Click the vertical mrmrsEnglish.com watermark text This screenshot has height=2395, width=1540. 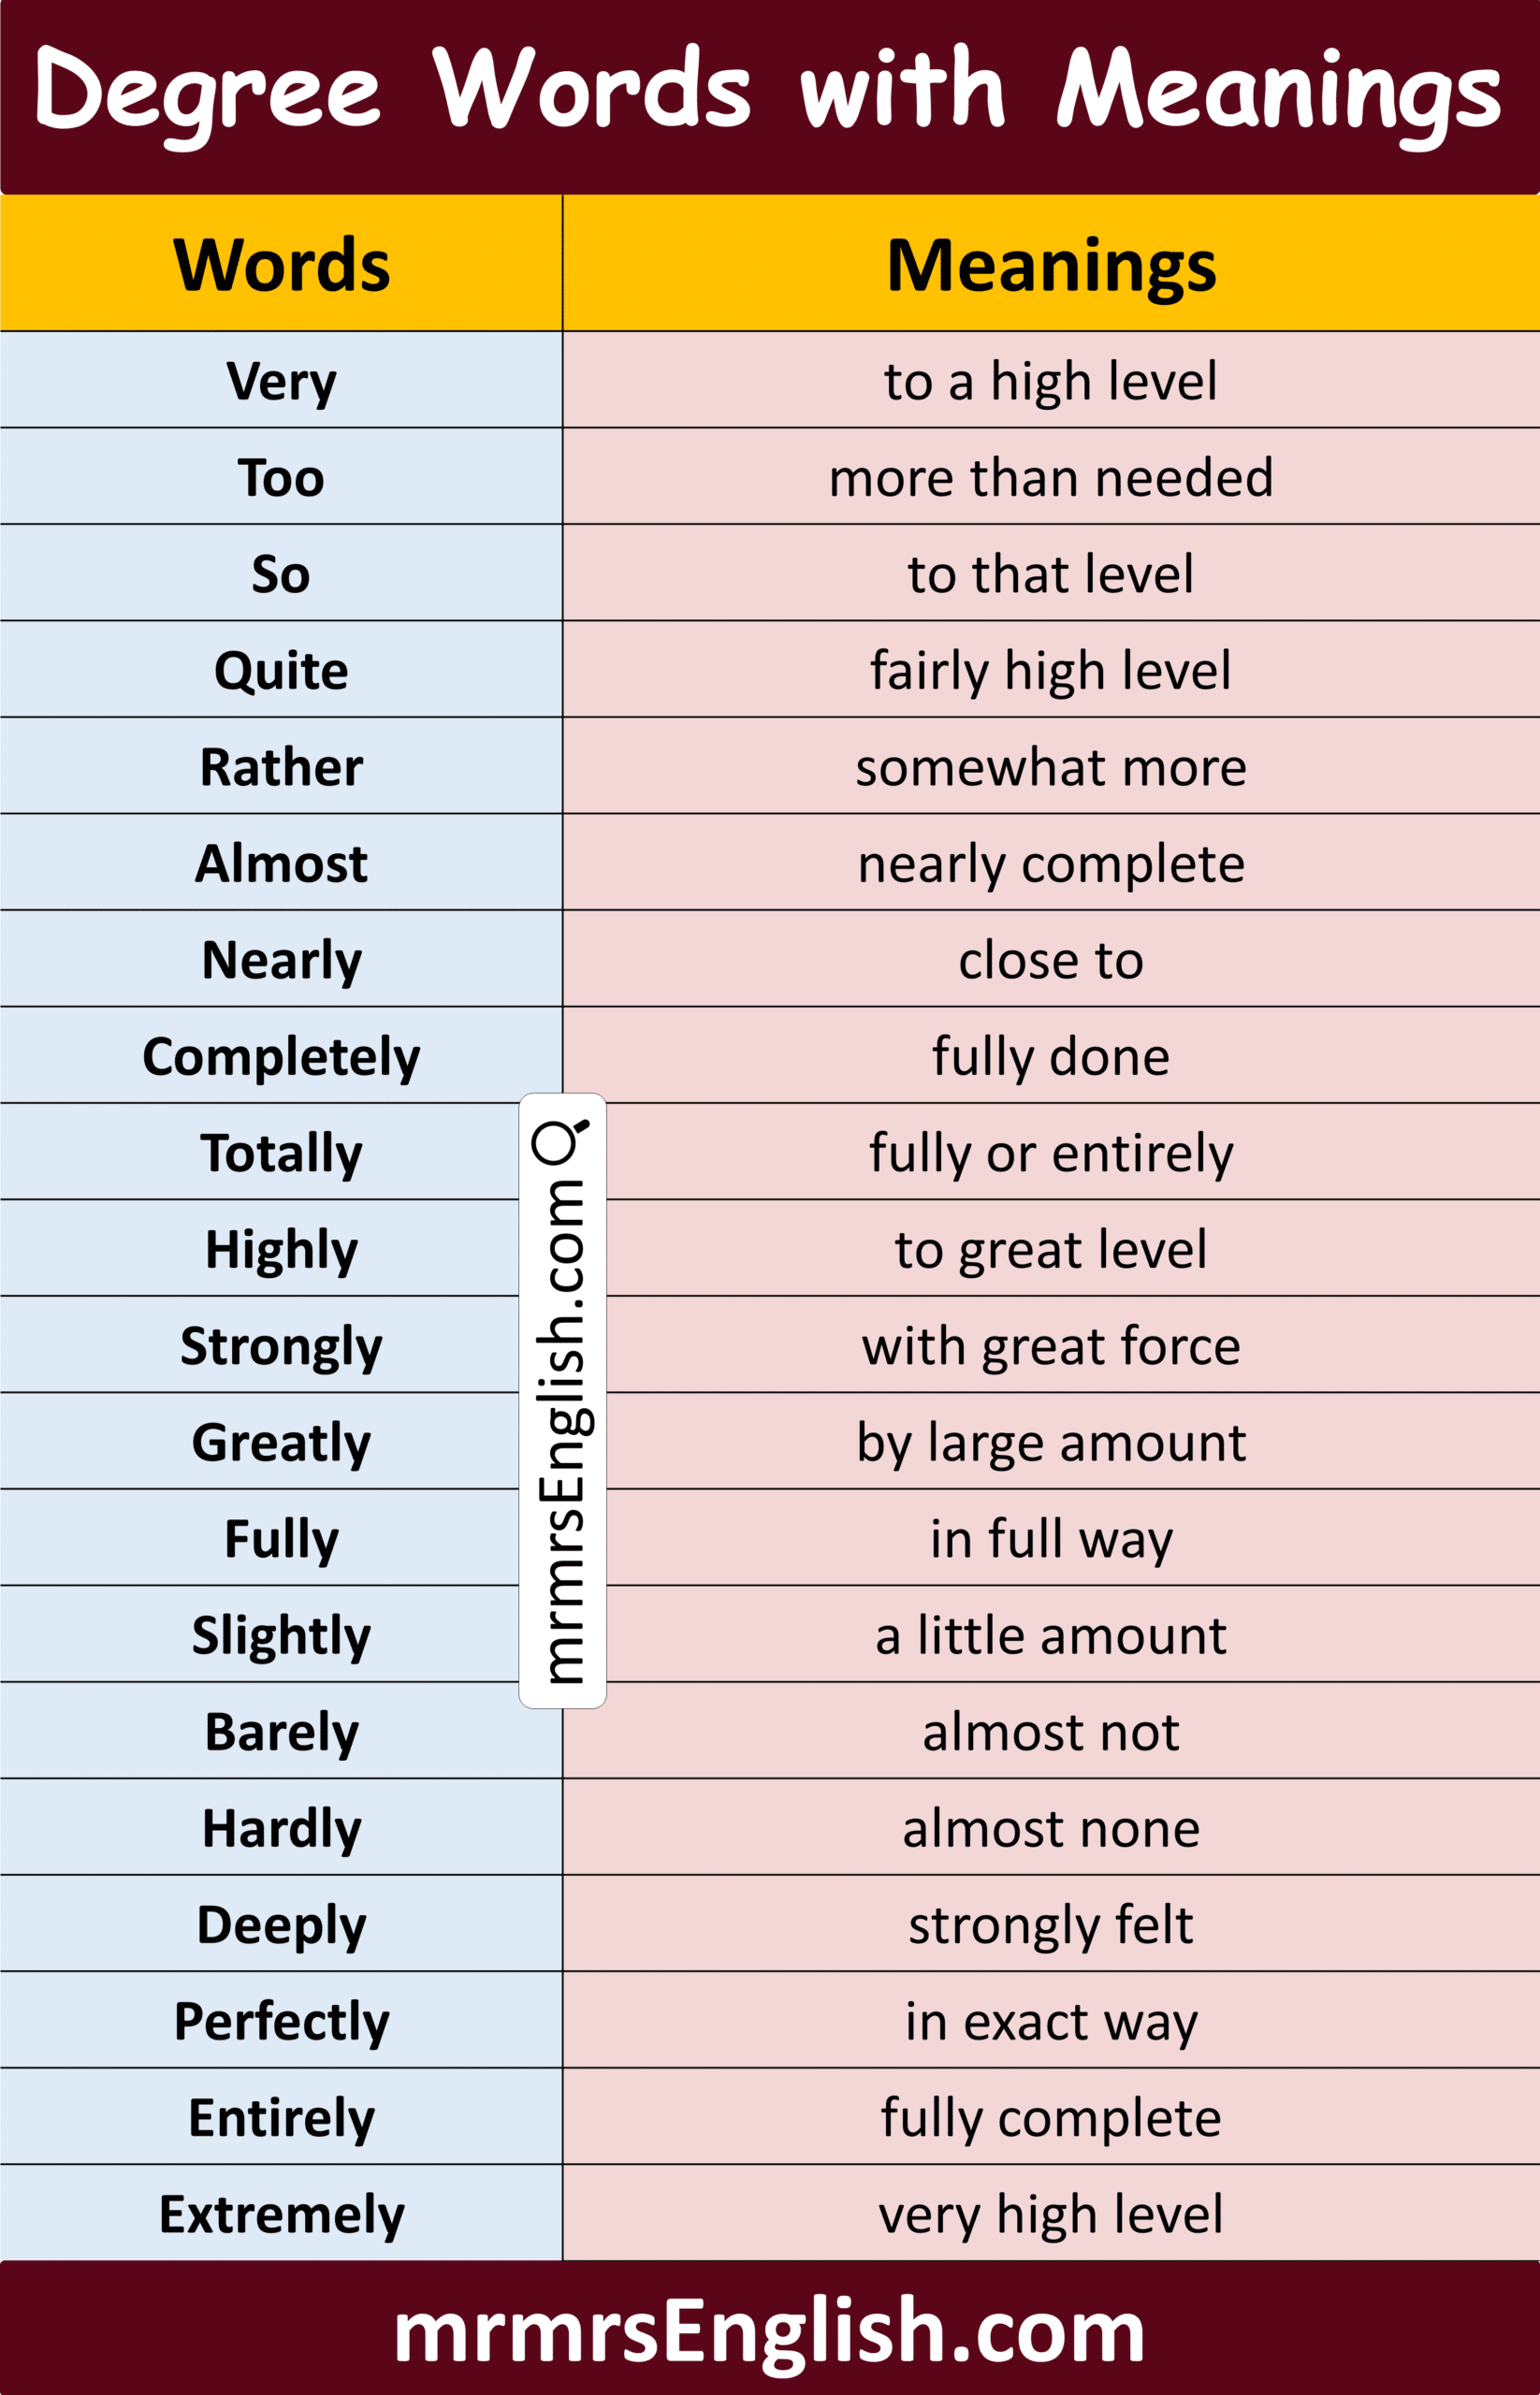(562, 1430)
